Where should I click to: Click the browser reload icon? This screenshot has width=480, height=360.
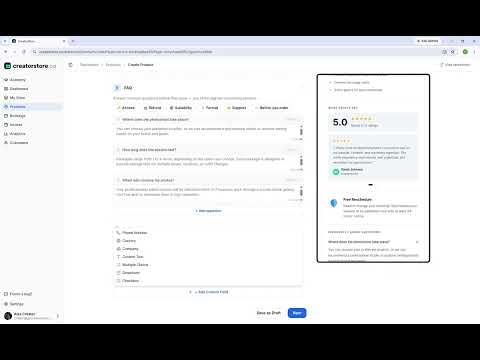click(x=24, y=52)
